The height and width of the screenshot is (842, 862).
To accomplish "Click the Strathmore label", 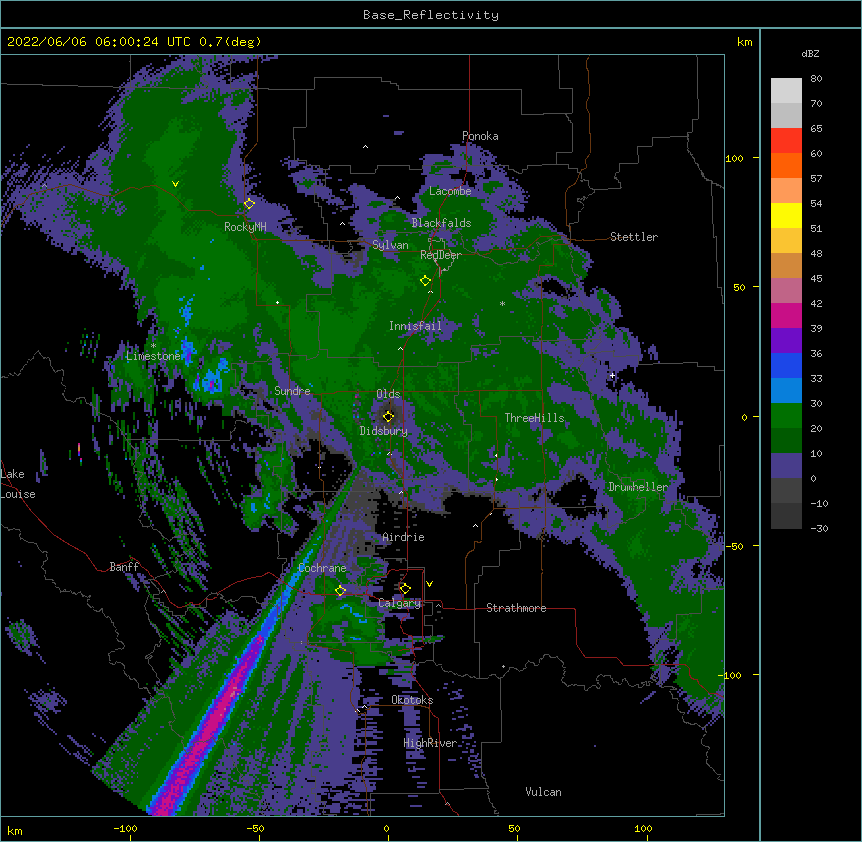I will pos(516,608).
